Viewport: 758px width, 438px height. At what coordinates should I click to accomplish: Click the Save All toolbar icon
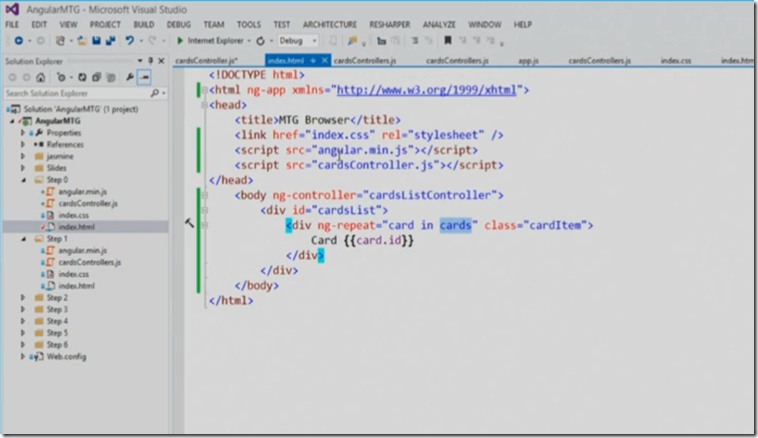point(111,41)
